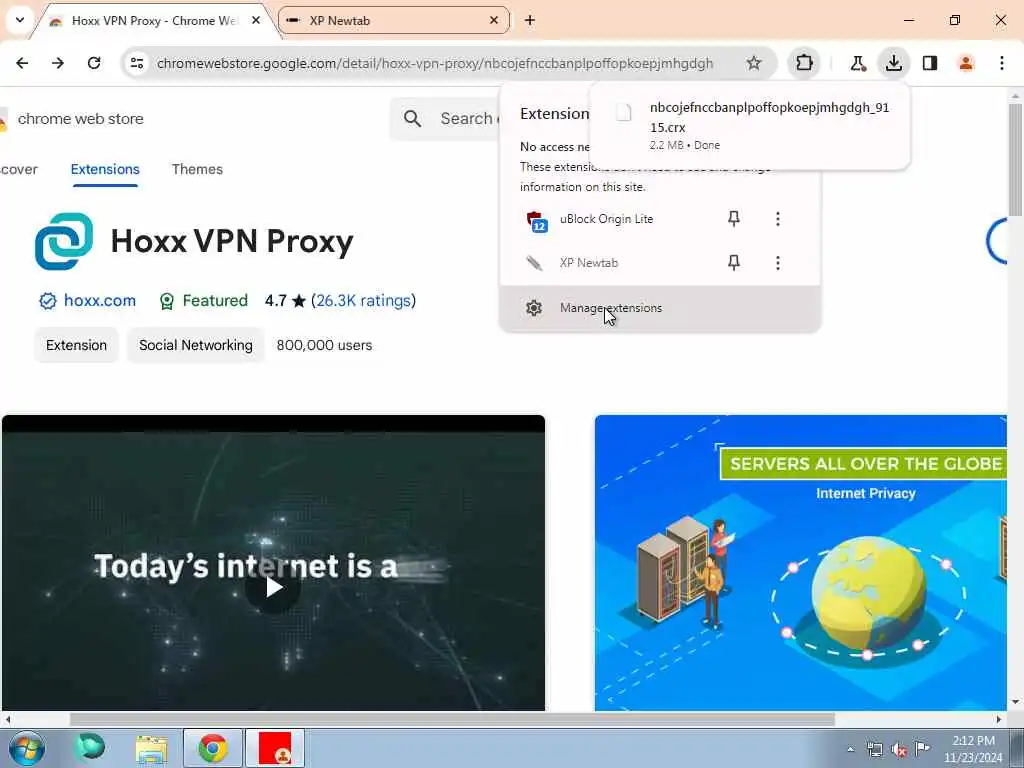Viewport: 1024px width, 768px height.
Task: Switch to the XP Newtab tab
Action: (394, 20)
